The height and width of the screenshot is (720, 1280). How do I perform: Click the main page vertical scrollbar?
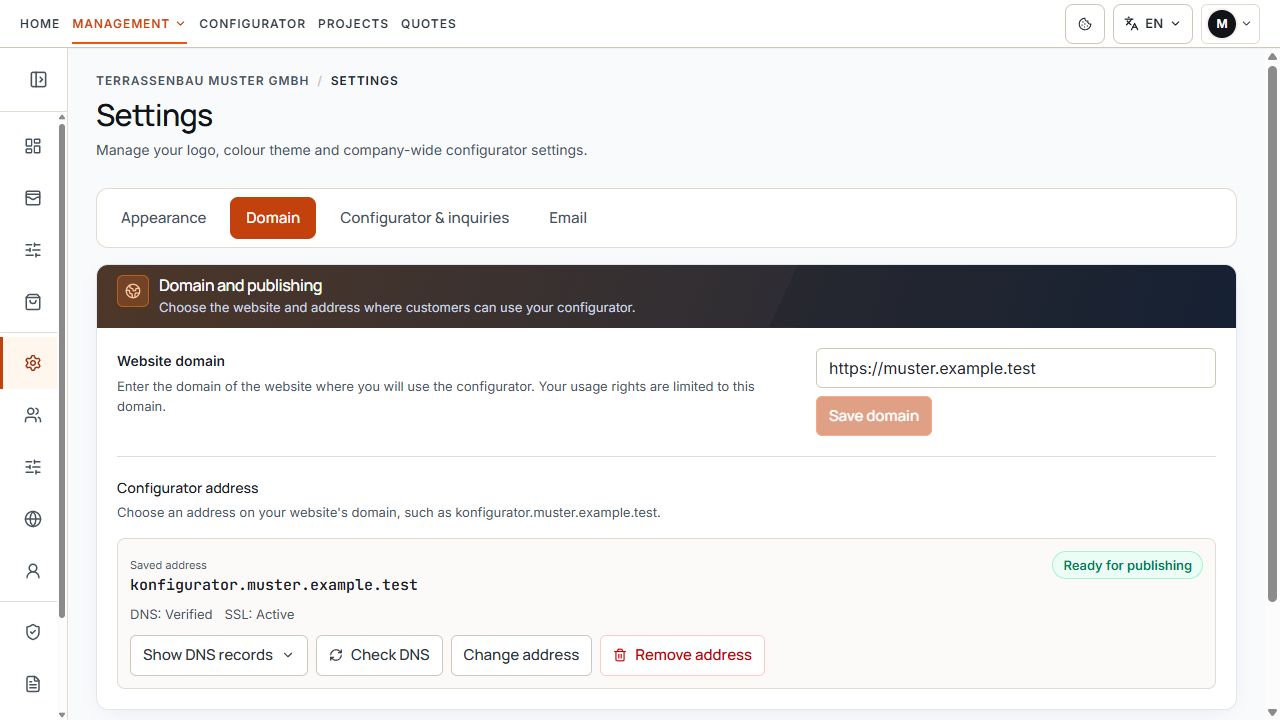(x=1273, y=333)
